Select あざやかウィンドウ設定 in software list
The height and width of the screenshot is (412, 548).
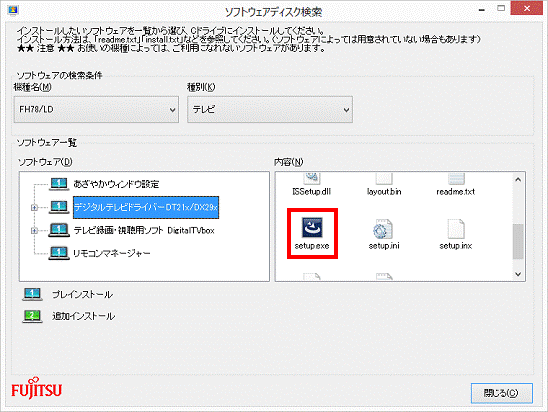point(116,184)
